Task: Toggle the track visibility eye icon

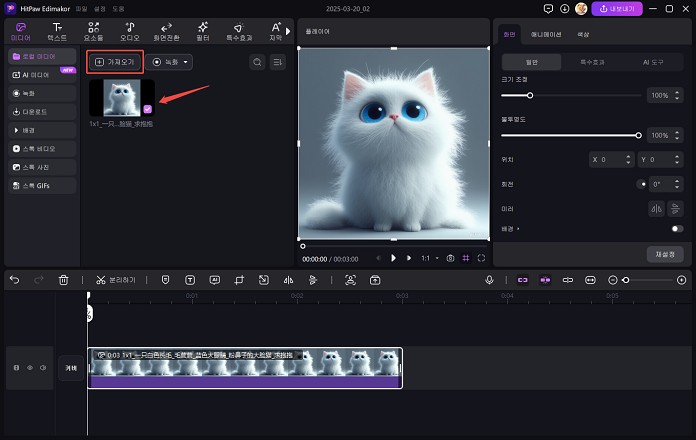Action: tap(30, 368)
